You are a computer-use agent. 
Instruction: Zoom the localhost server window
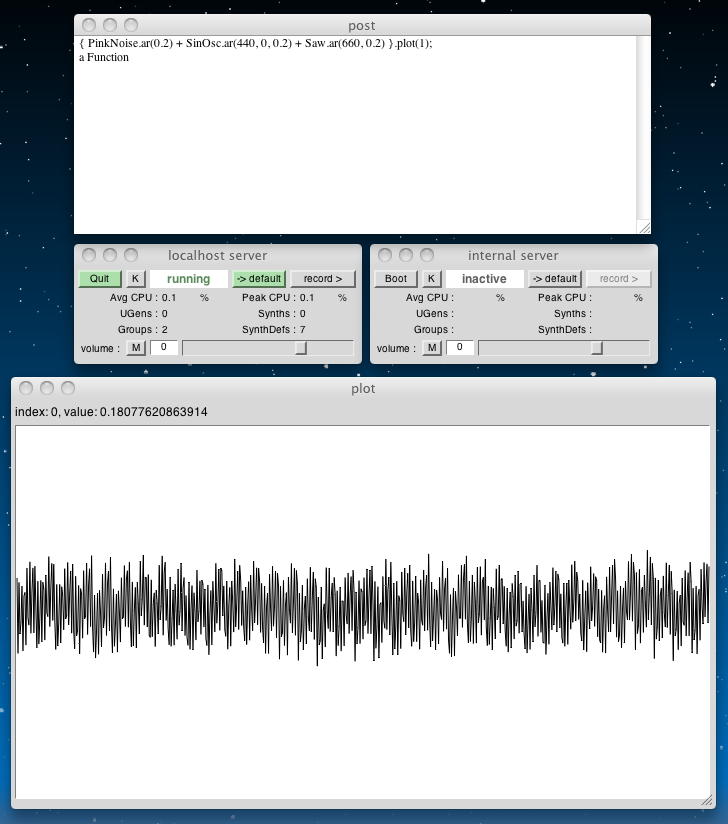pyautogui.click(x=131, y=255)
